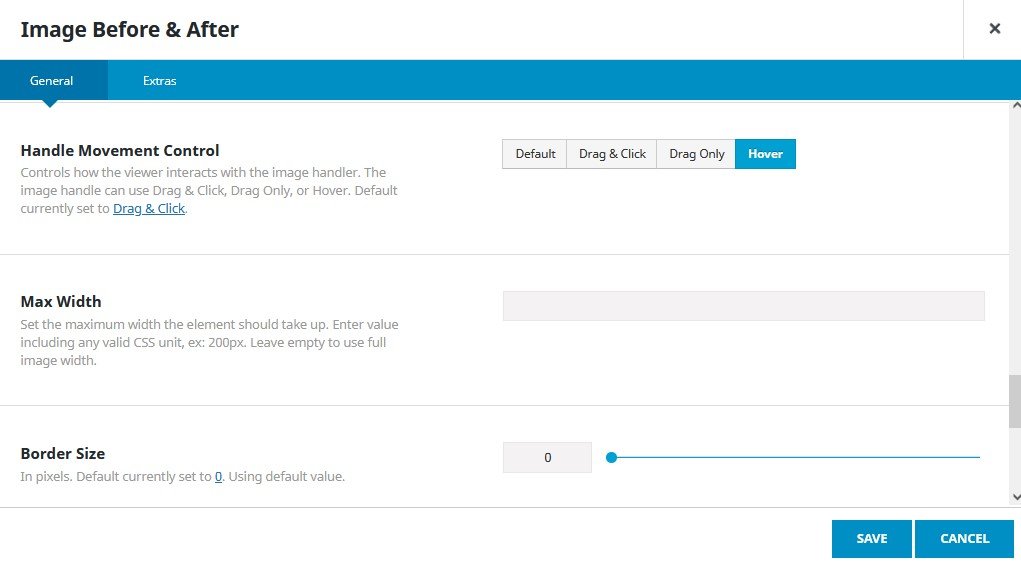Switch to the General tab
1021x564 pixels.
[51, 81]
